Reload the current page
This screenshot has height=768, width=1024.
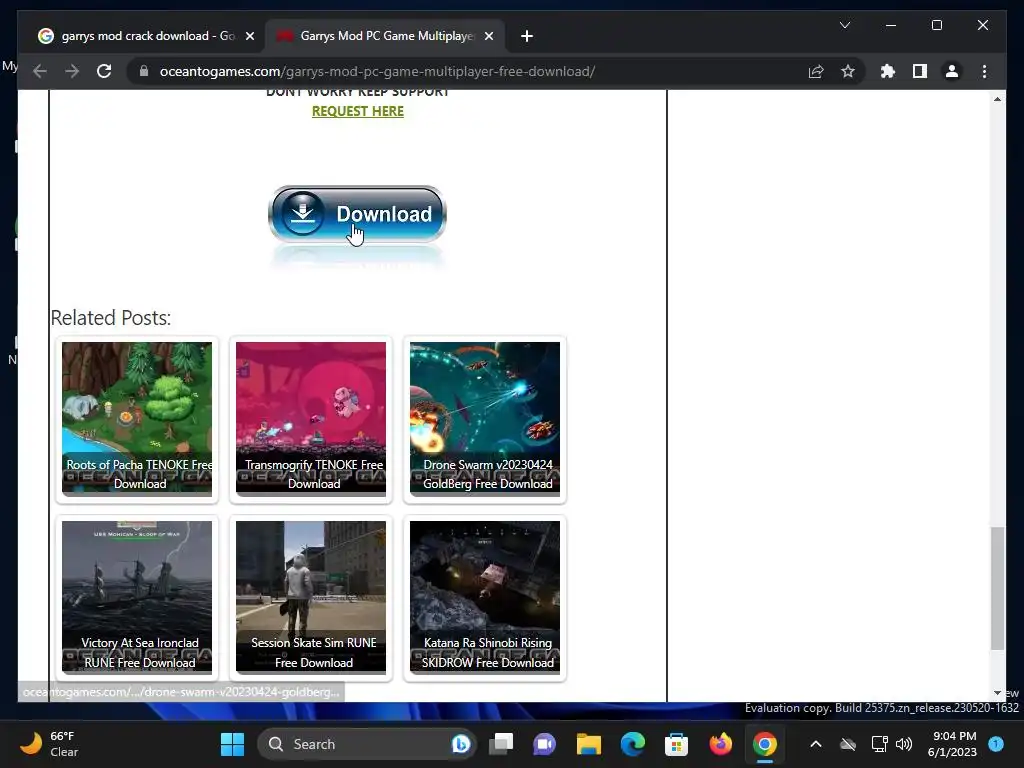point(104,71)
